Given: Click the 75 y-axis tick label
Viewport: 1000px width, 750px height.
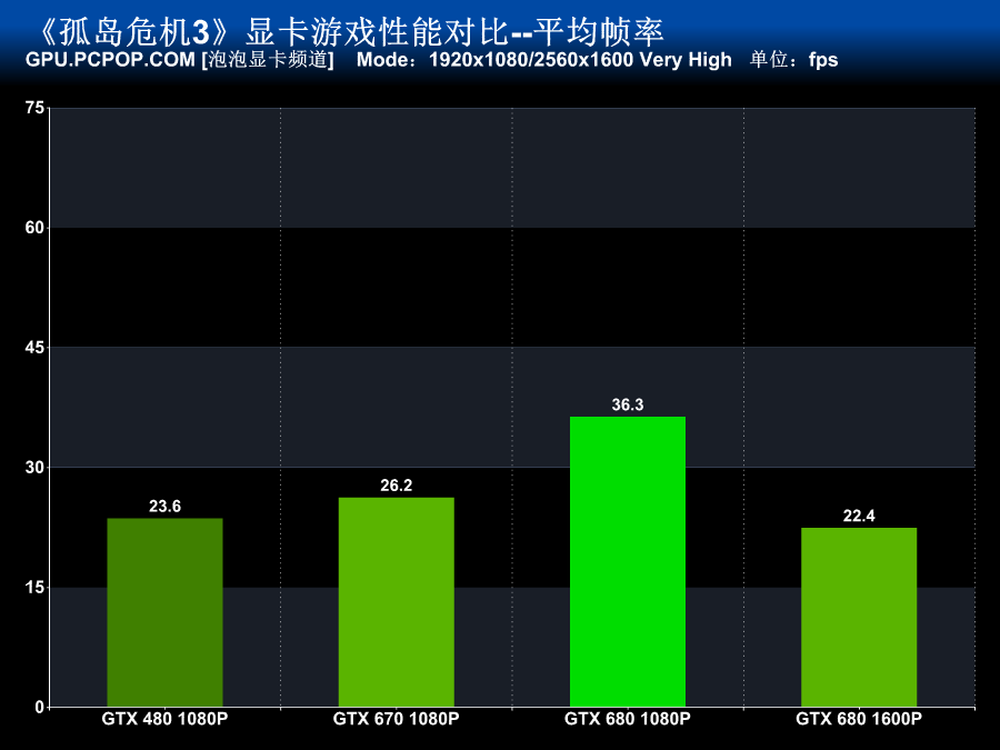Looking at the screenshot, I should [x=34, y=108].
